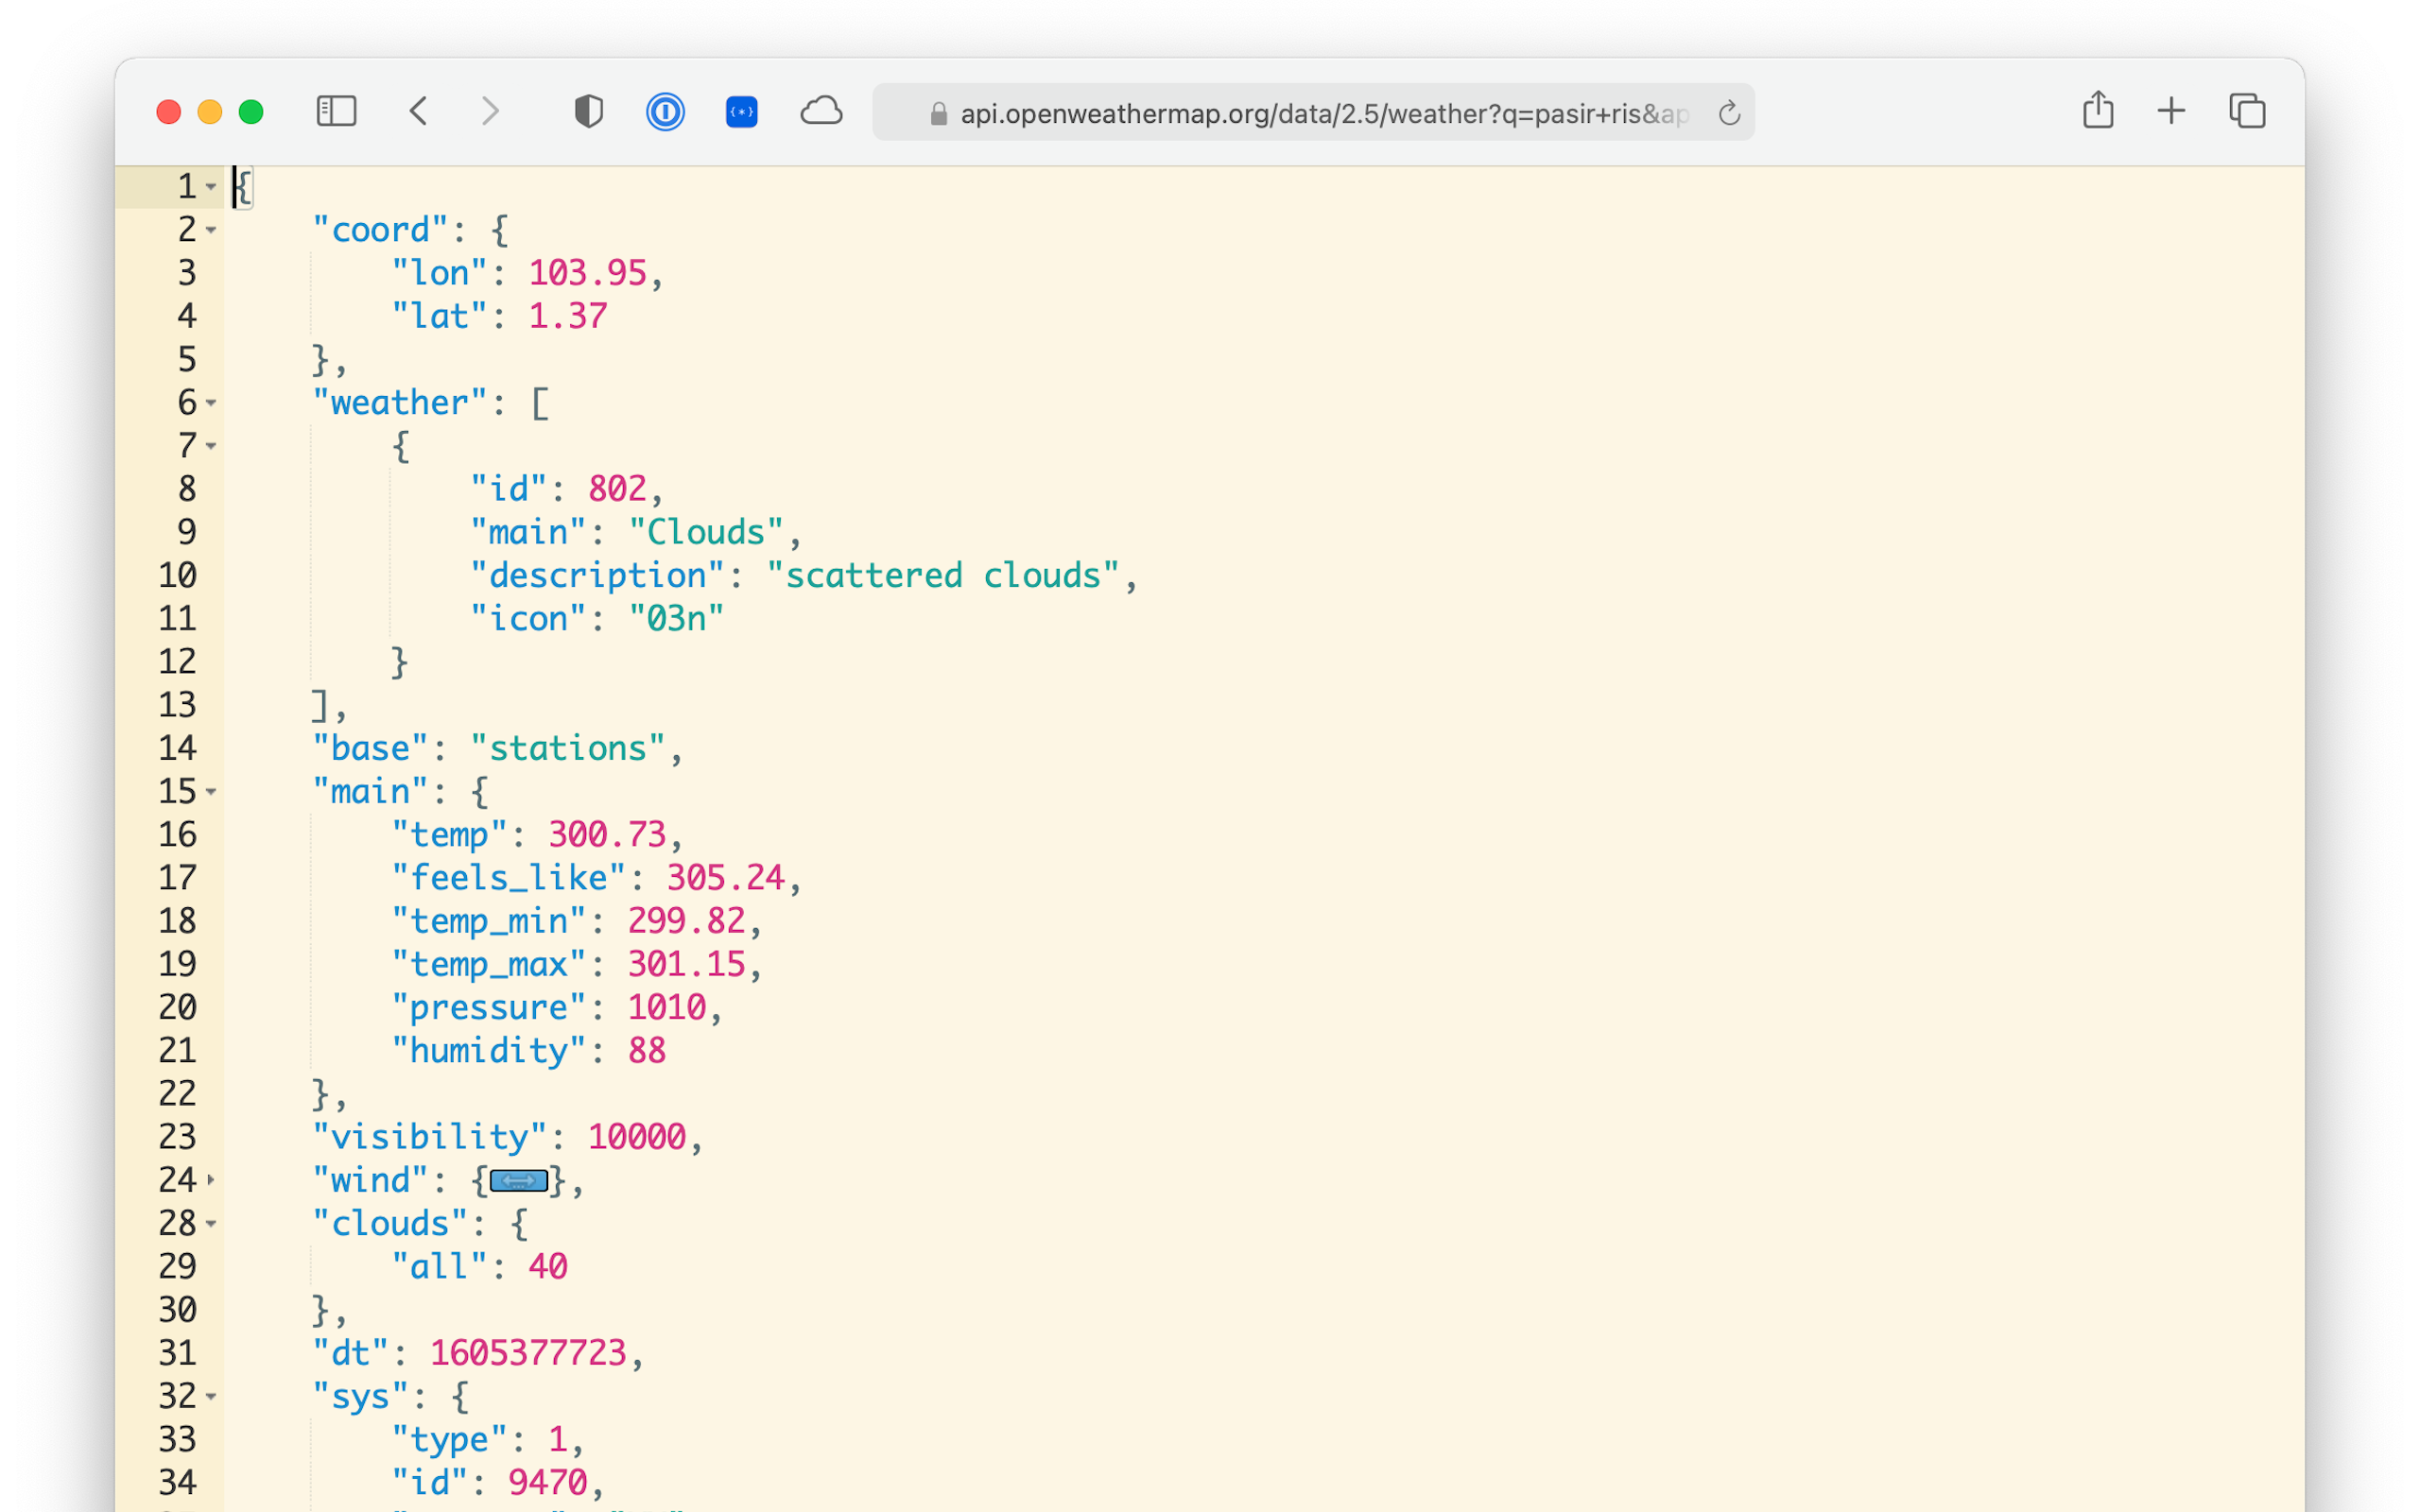
Task: Expand the folded "wind" object on line 24
Action: [x=210, y=1180]
